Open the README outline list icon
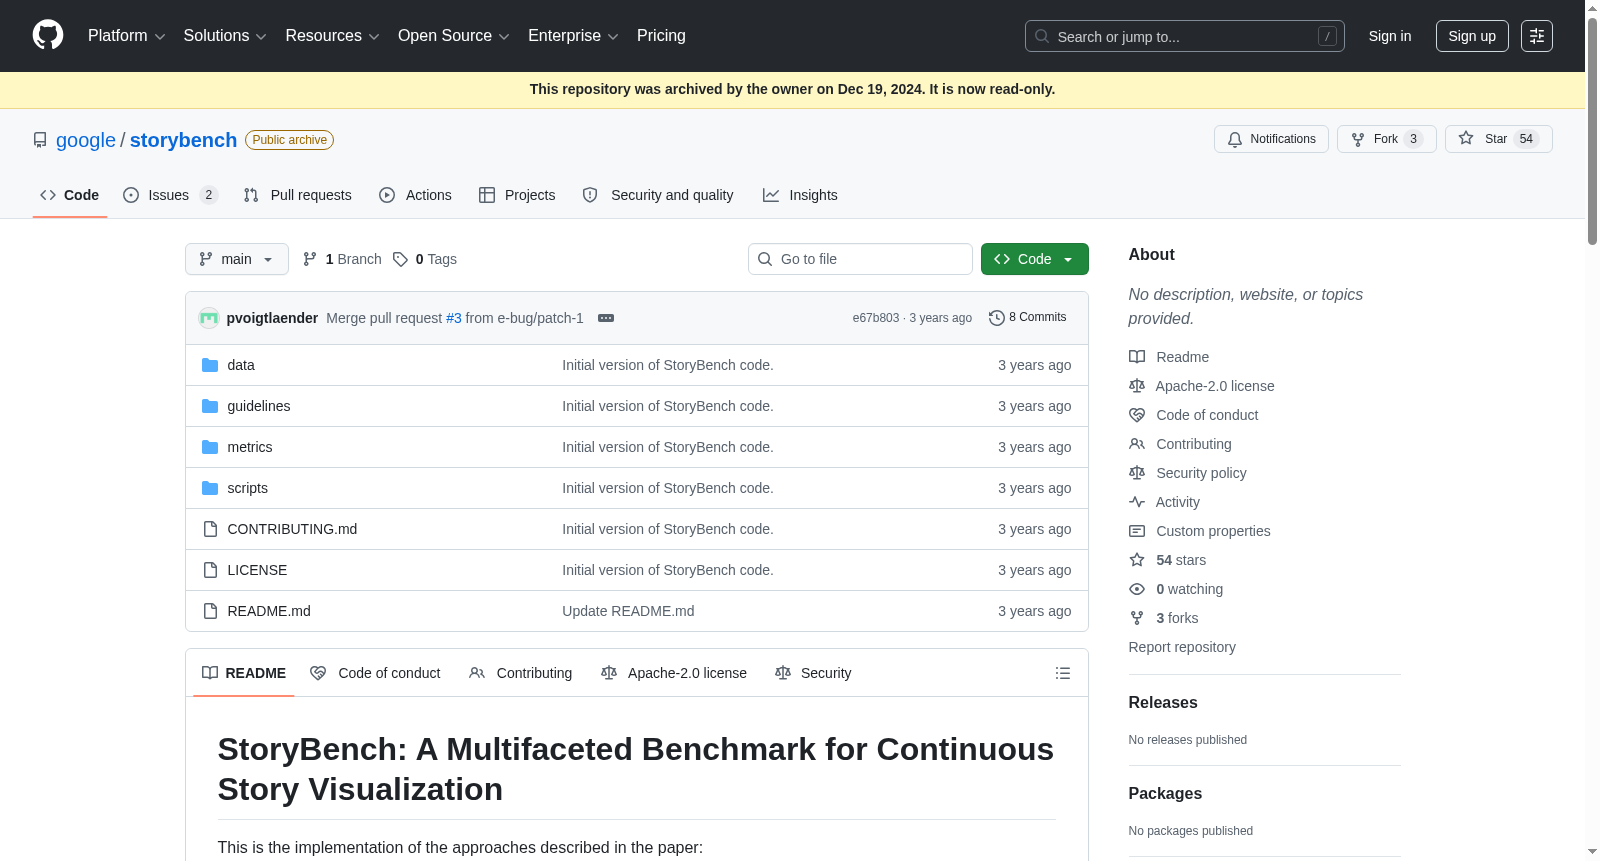 coord(1063,673)
